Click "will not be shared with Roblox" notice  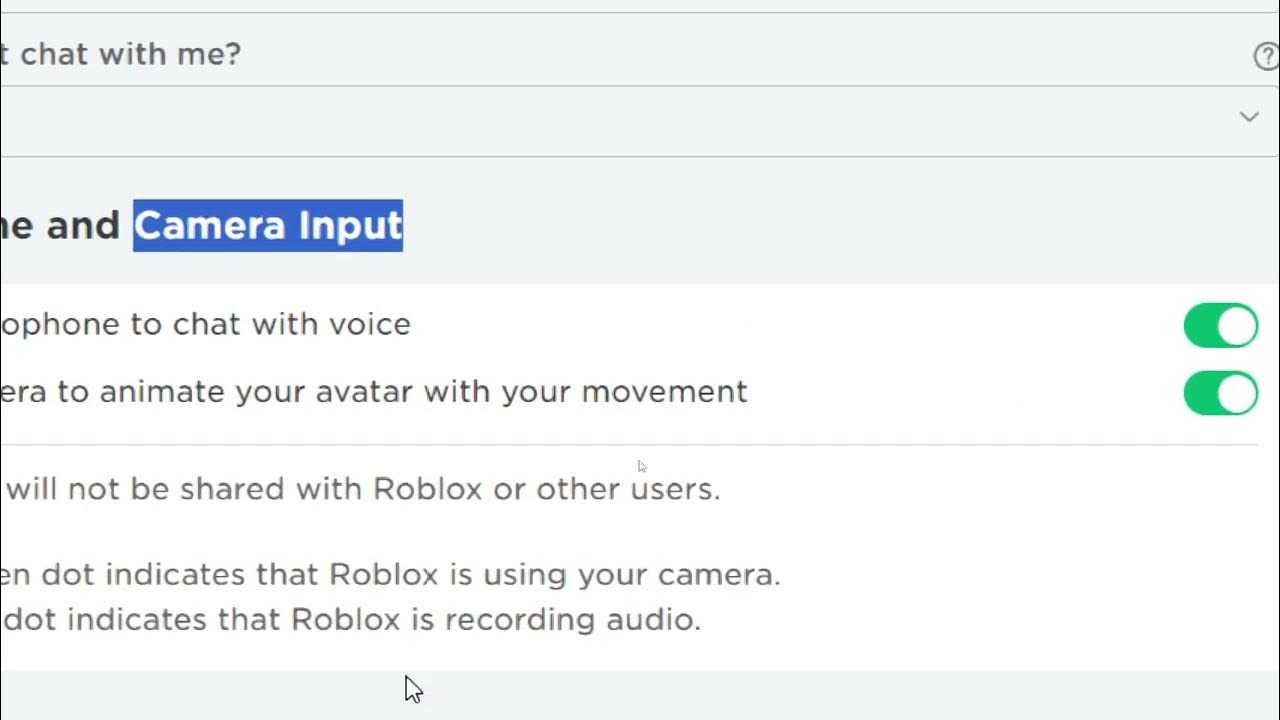(360, 489)
